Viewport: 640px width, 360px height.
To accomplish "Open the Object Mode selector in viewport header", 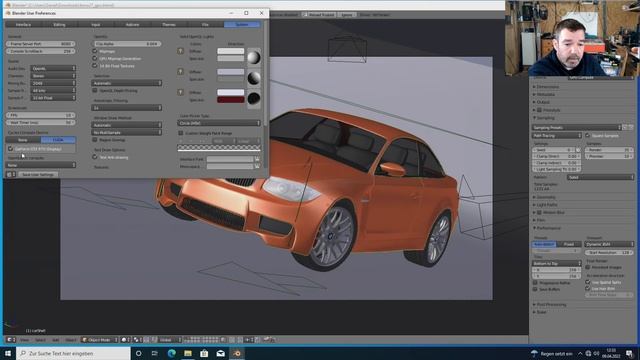I will pos(100,340).
